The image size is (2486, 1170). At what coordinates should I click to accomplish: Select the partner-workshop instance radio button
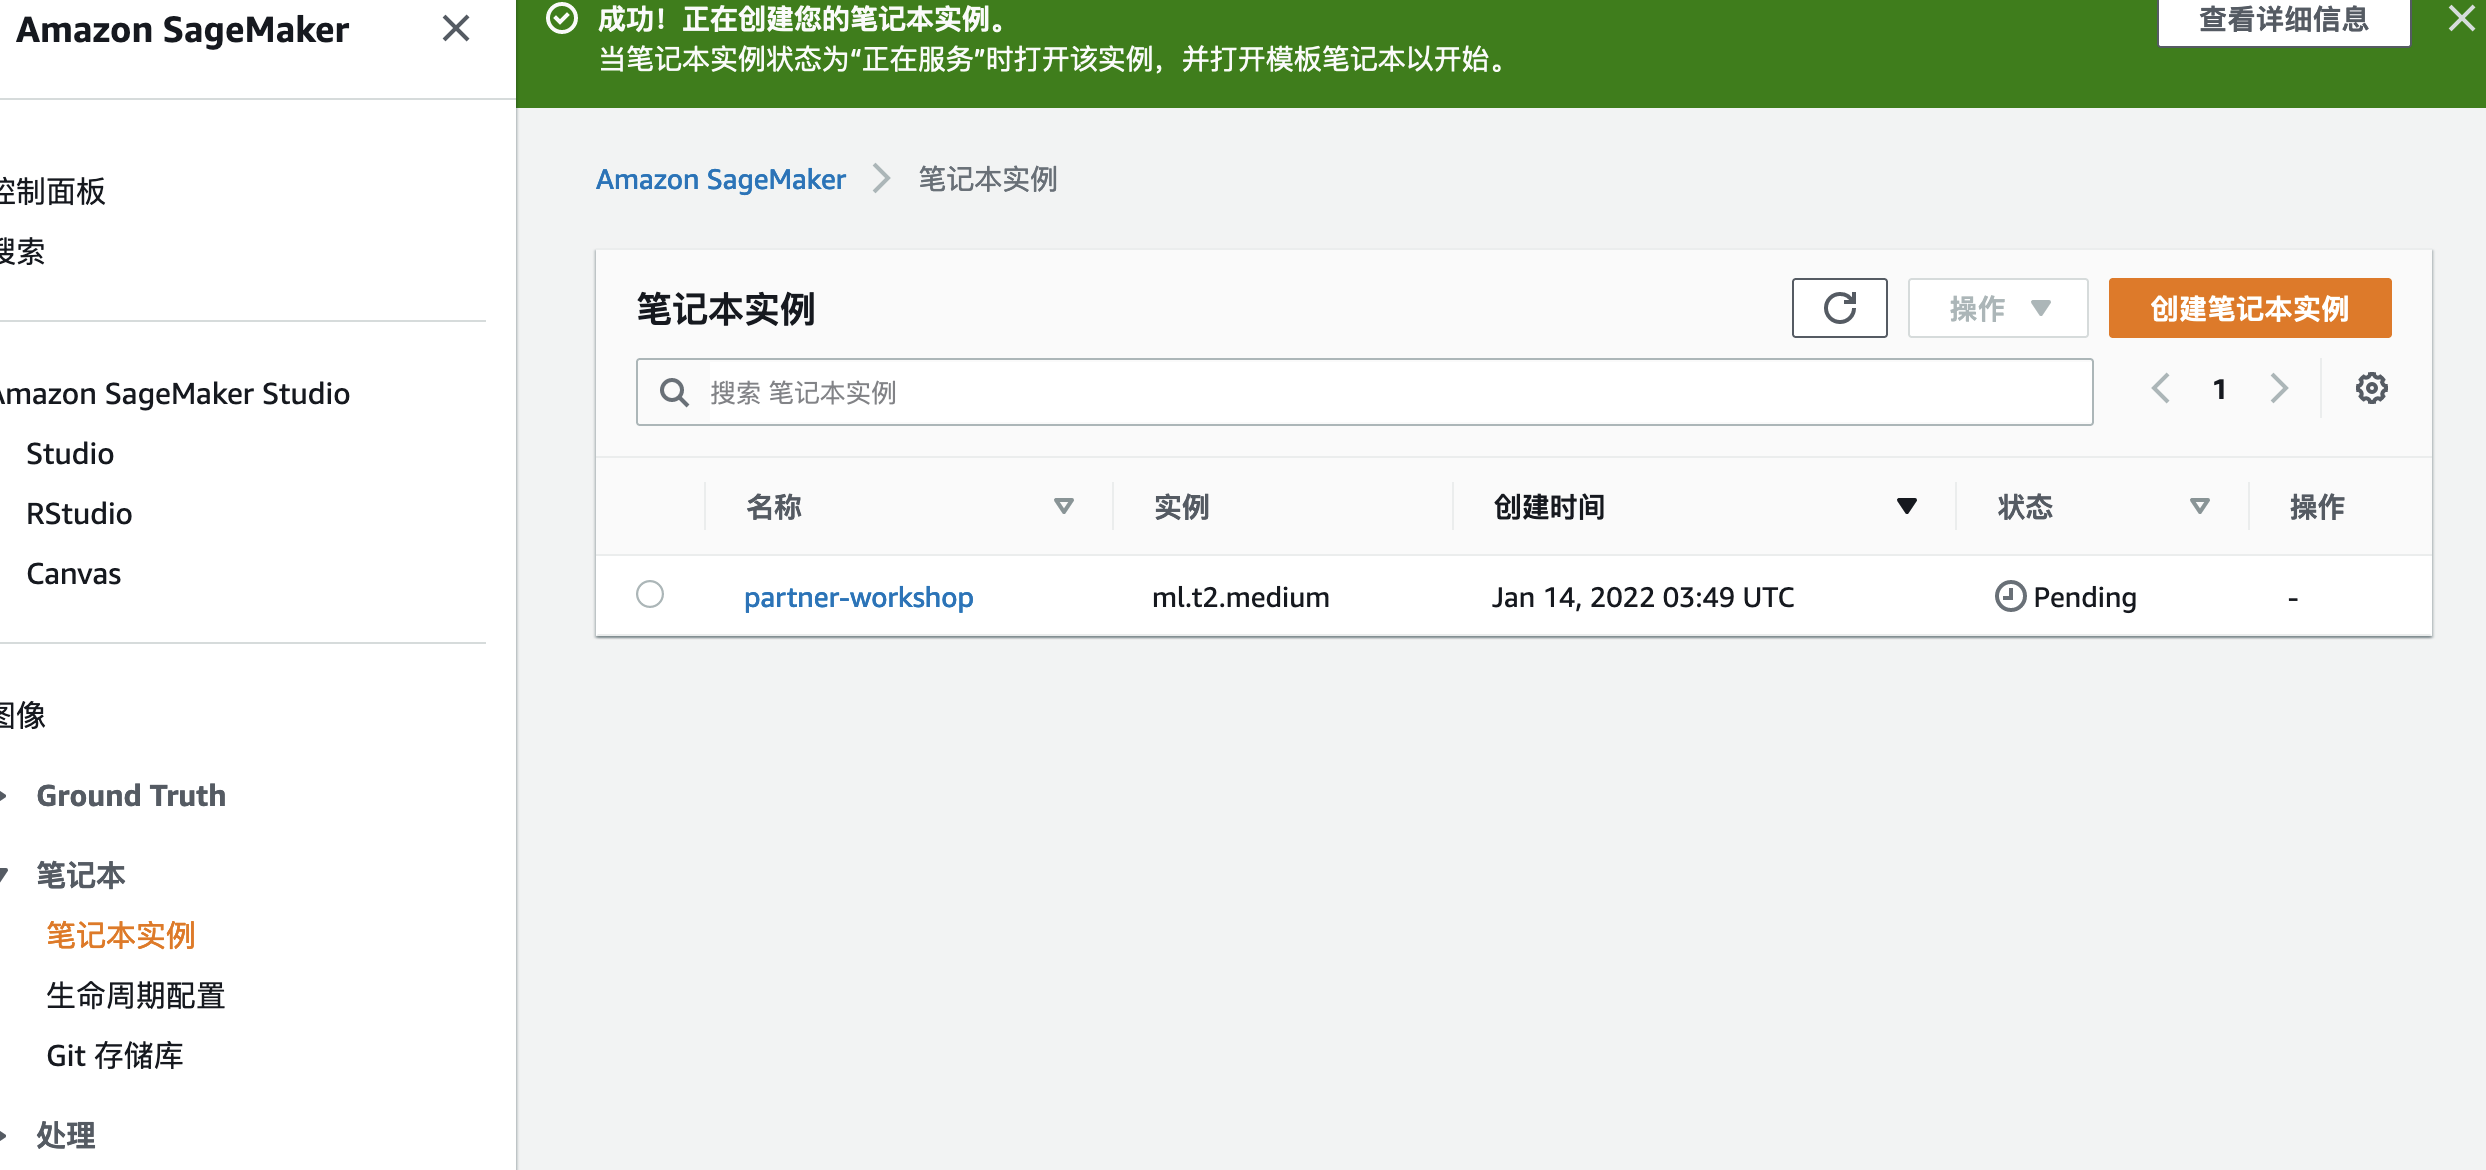[651, 594]
